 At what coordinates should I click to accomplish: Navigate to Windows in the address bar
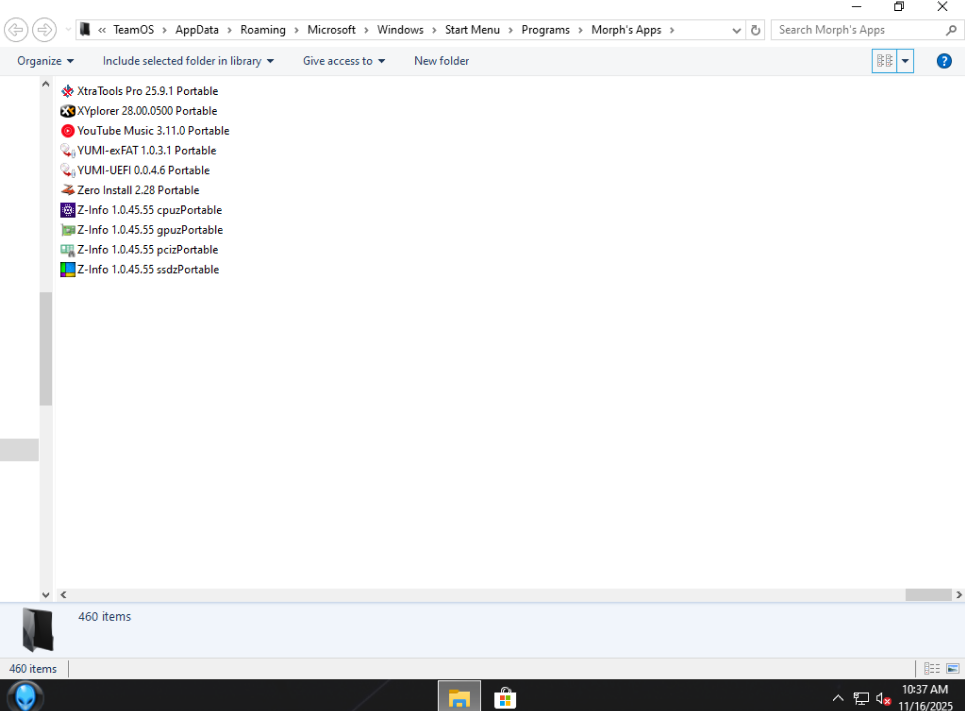[x=400, y=30]
